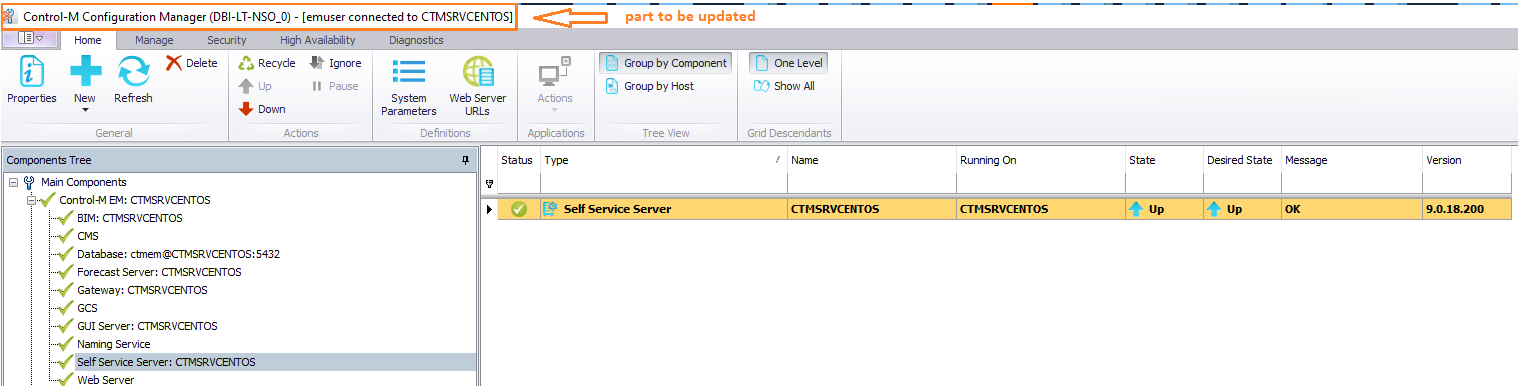This screenshot has width=1518, height=386.
Task: Select the CMS tree item
Action: [87, 236]
